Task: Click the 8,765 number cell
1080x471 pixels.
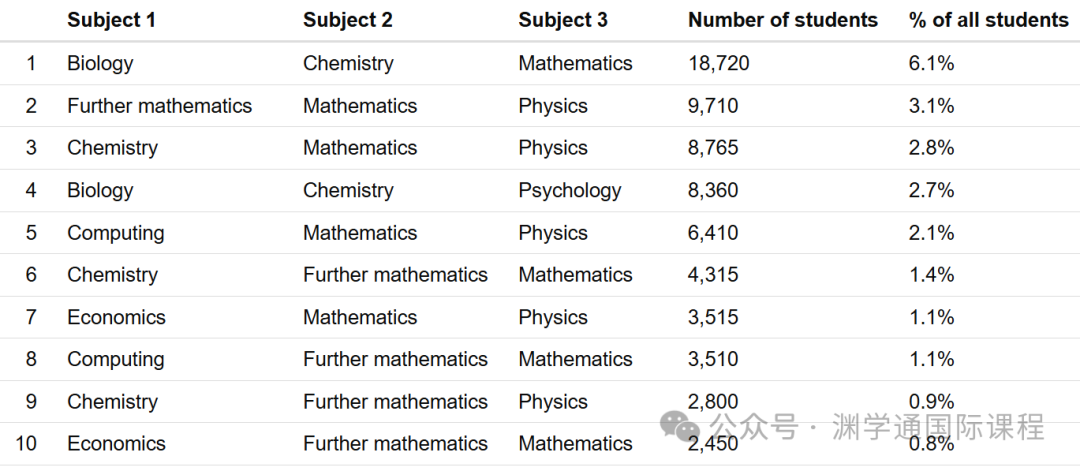Action: [713, 148]
